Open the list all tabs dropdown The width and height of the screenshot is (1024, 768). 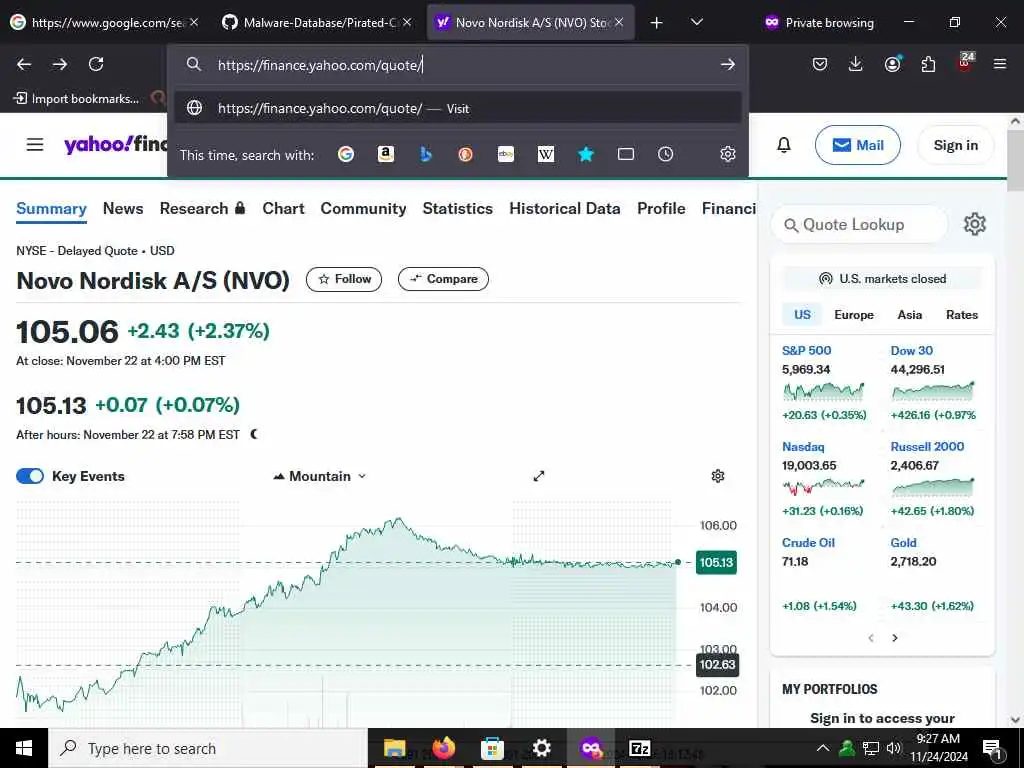click(697, 22)
